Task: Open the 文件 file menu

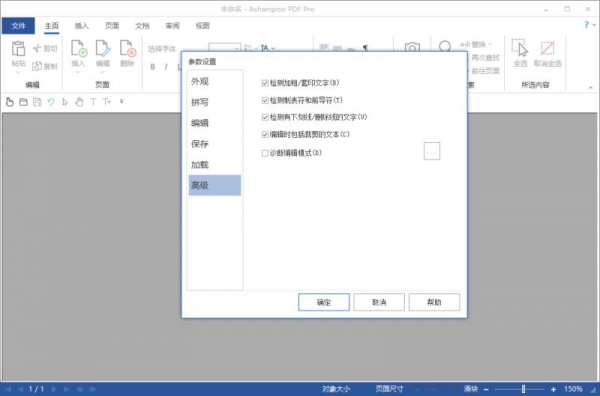Action: pyautogui.click(x=18, y=26)
